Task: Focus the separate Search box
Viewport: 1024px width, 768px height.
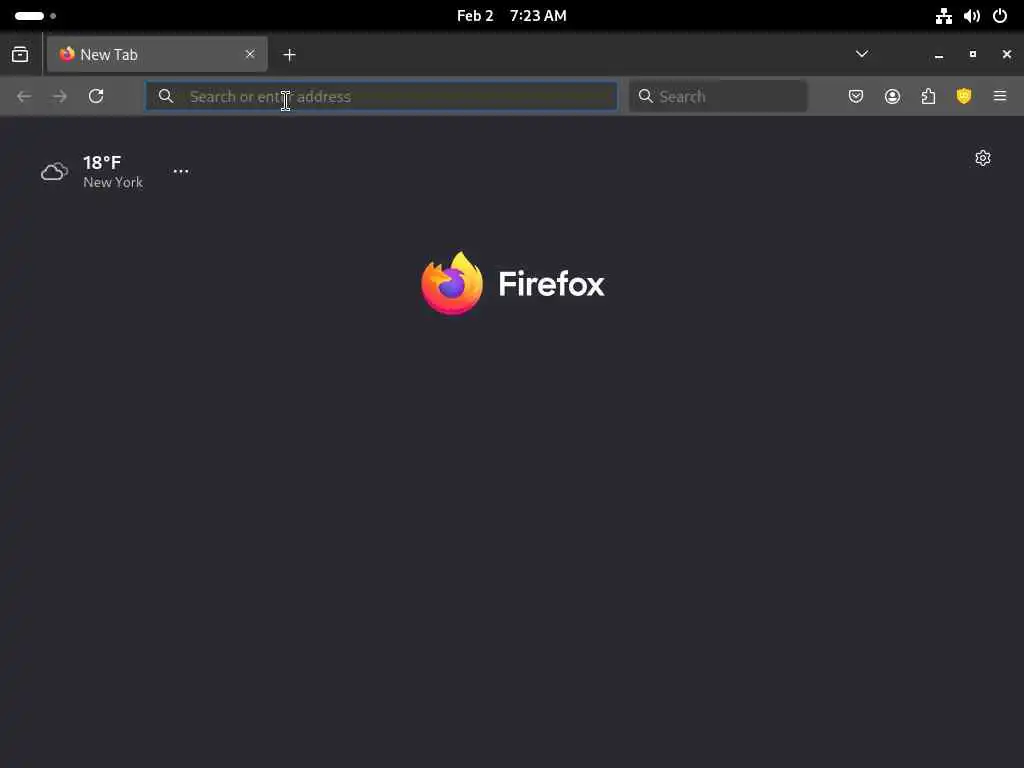Action: tap(718, 97)
